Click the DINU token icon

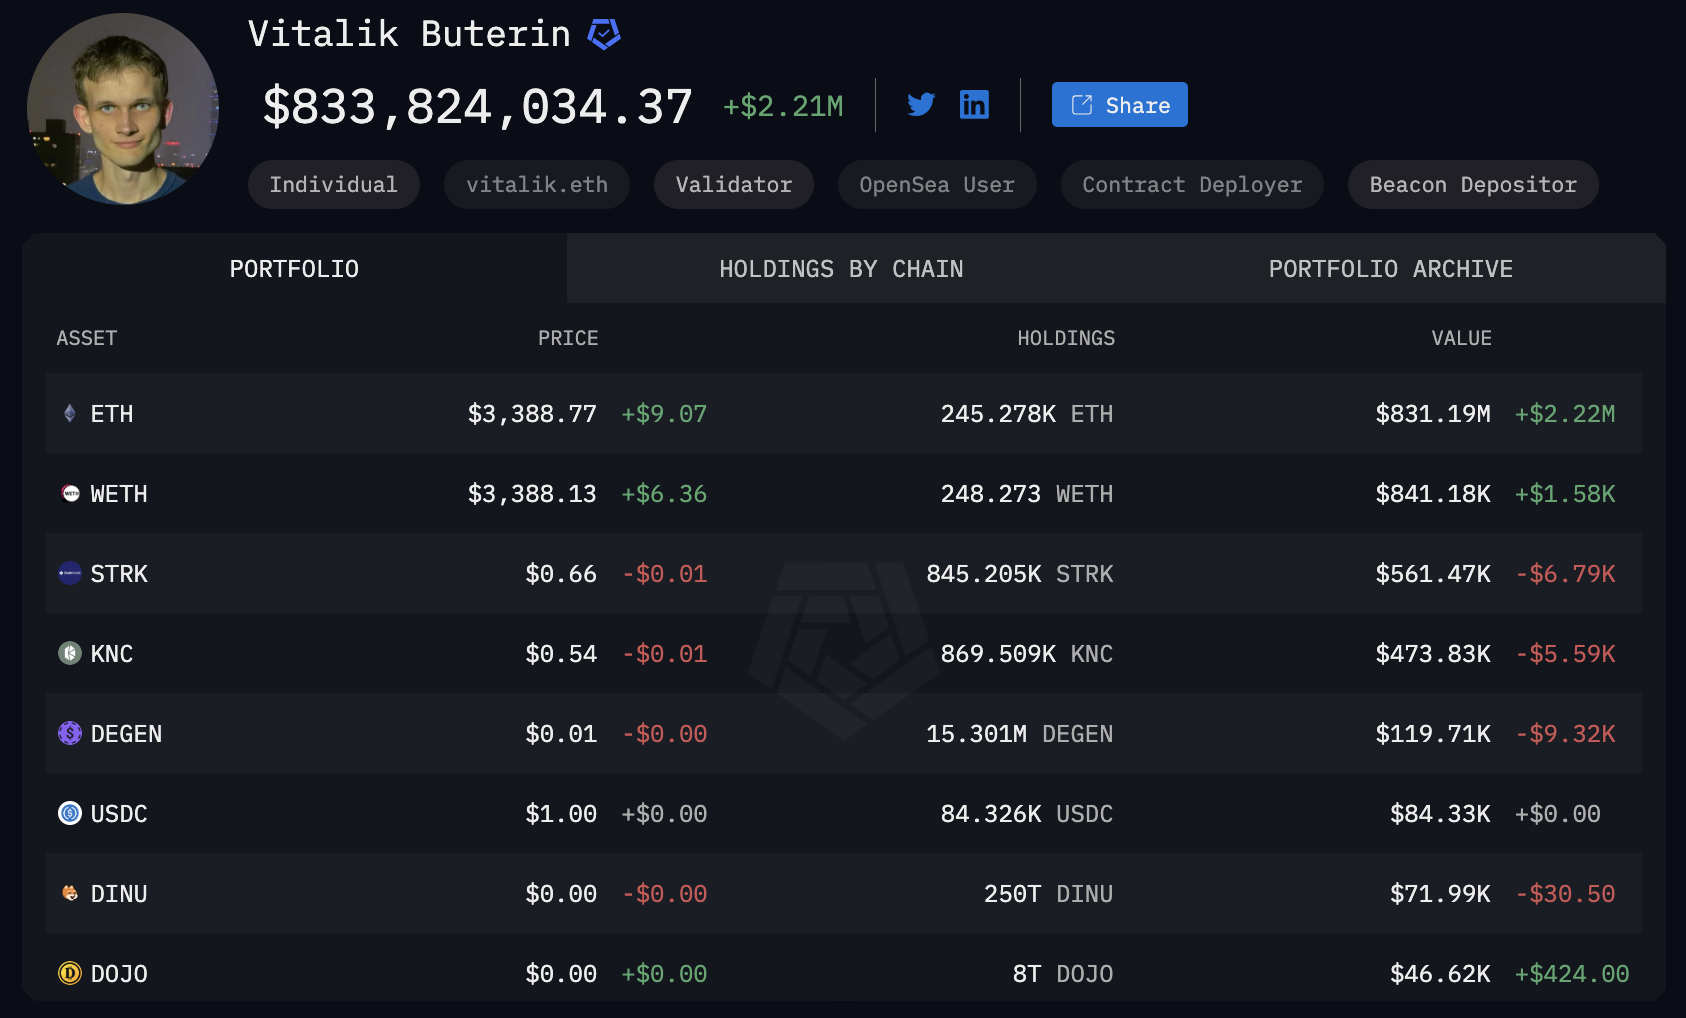coord(70,893)
